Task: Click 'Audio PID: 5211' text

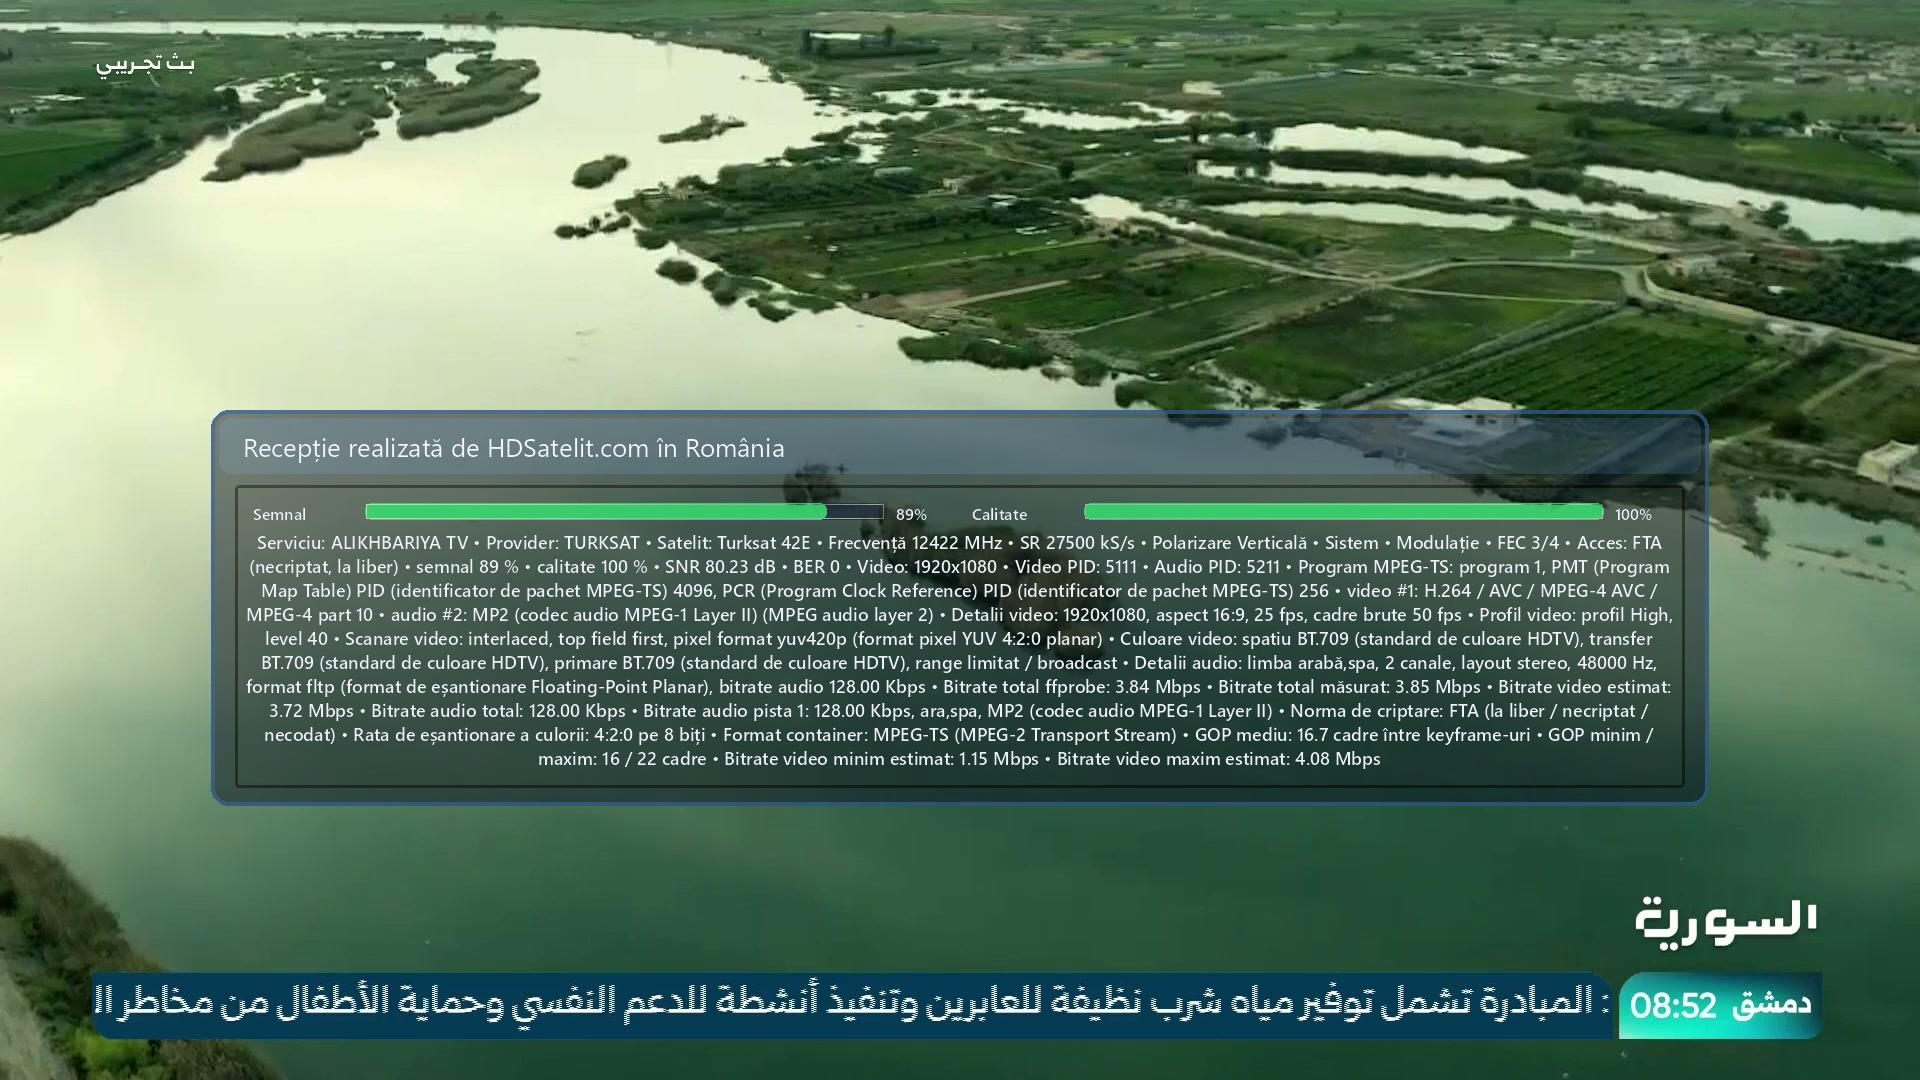Action: pyautogui.click(x=1217, y=567)
